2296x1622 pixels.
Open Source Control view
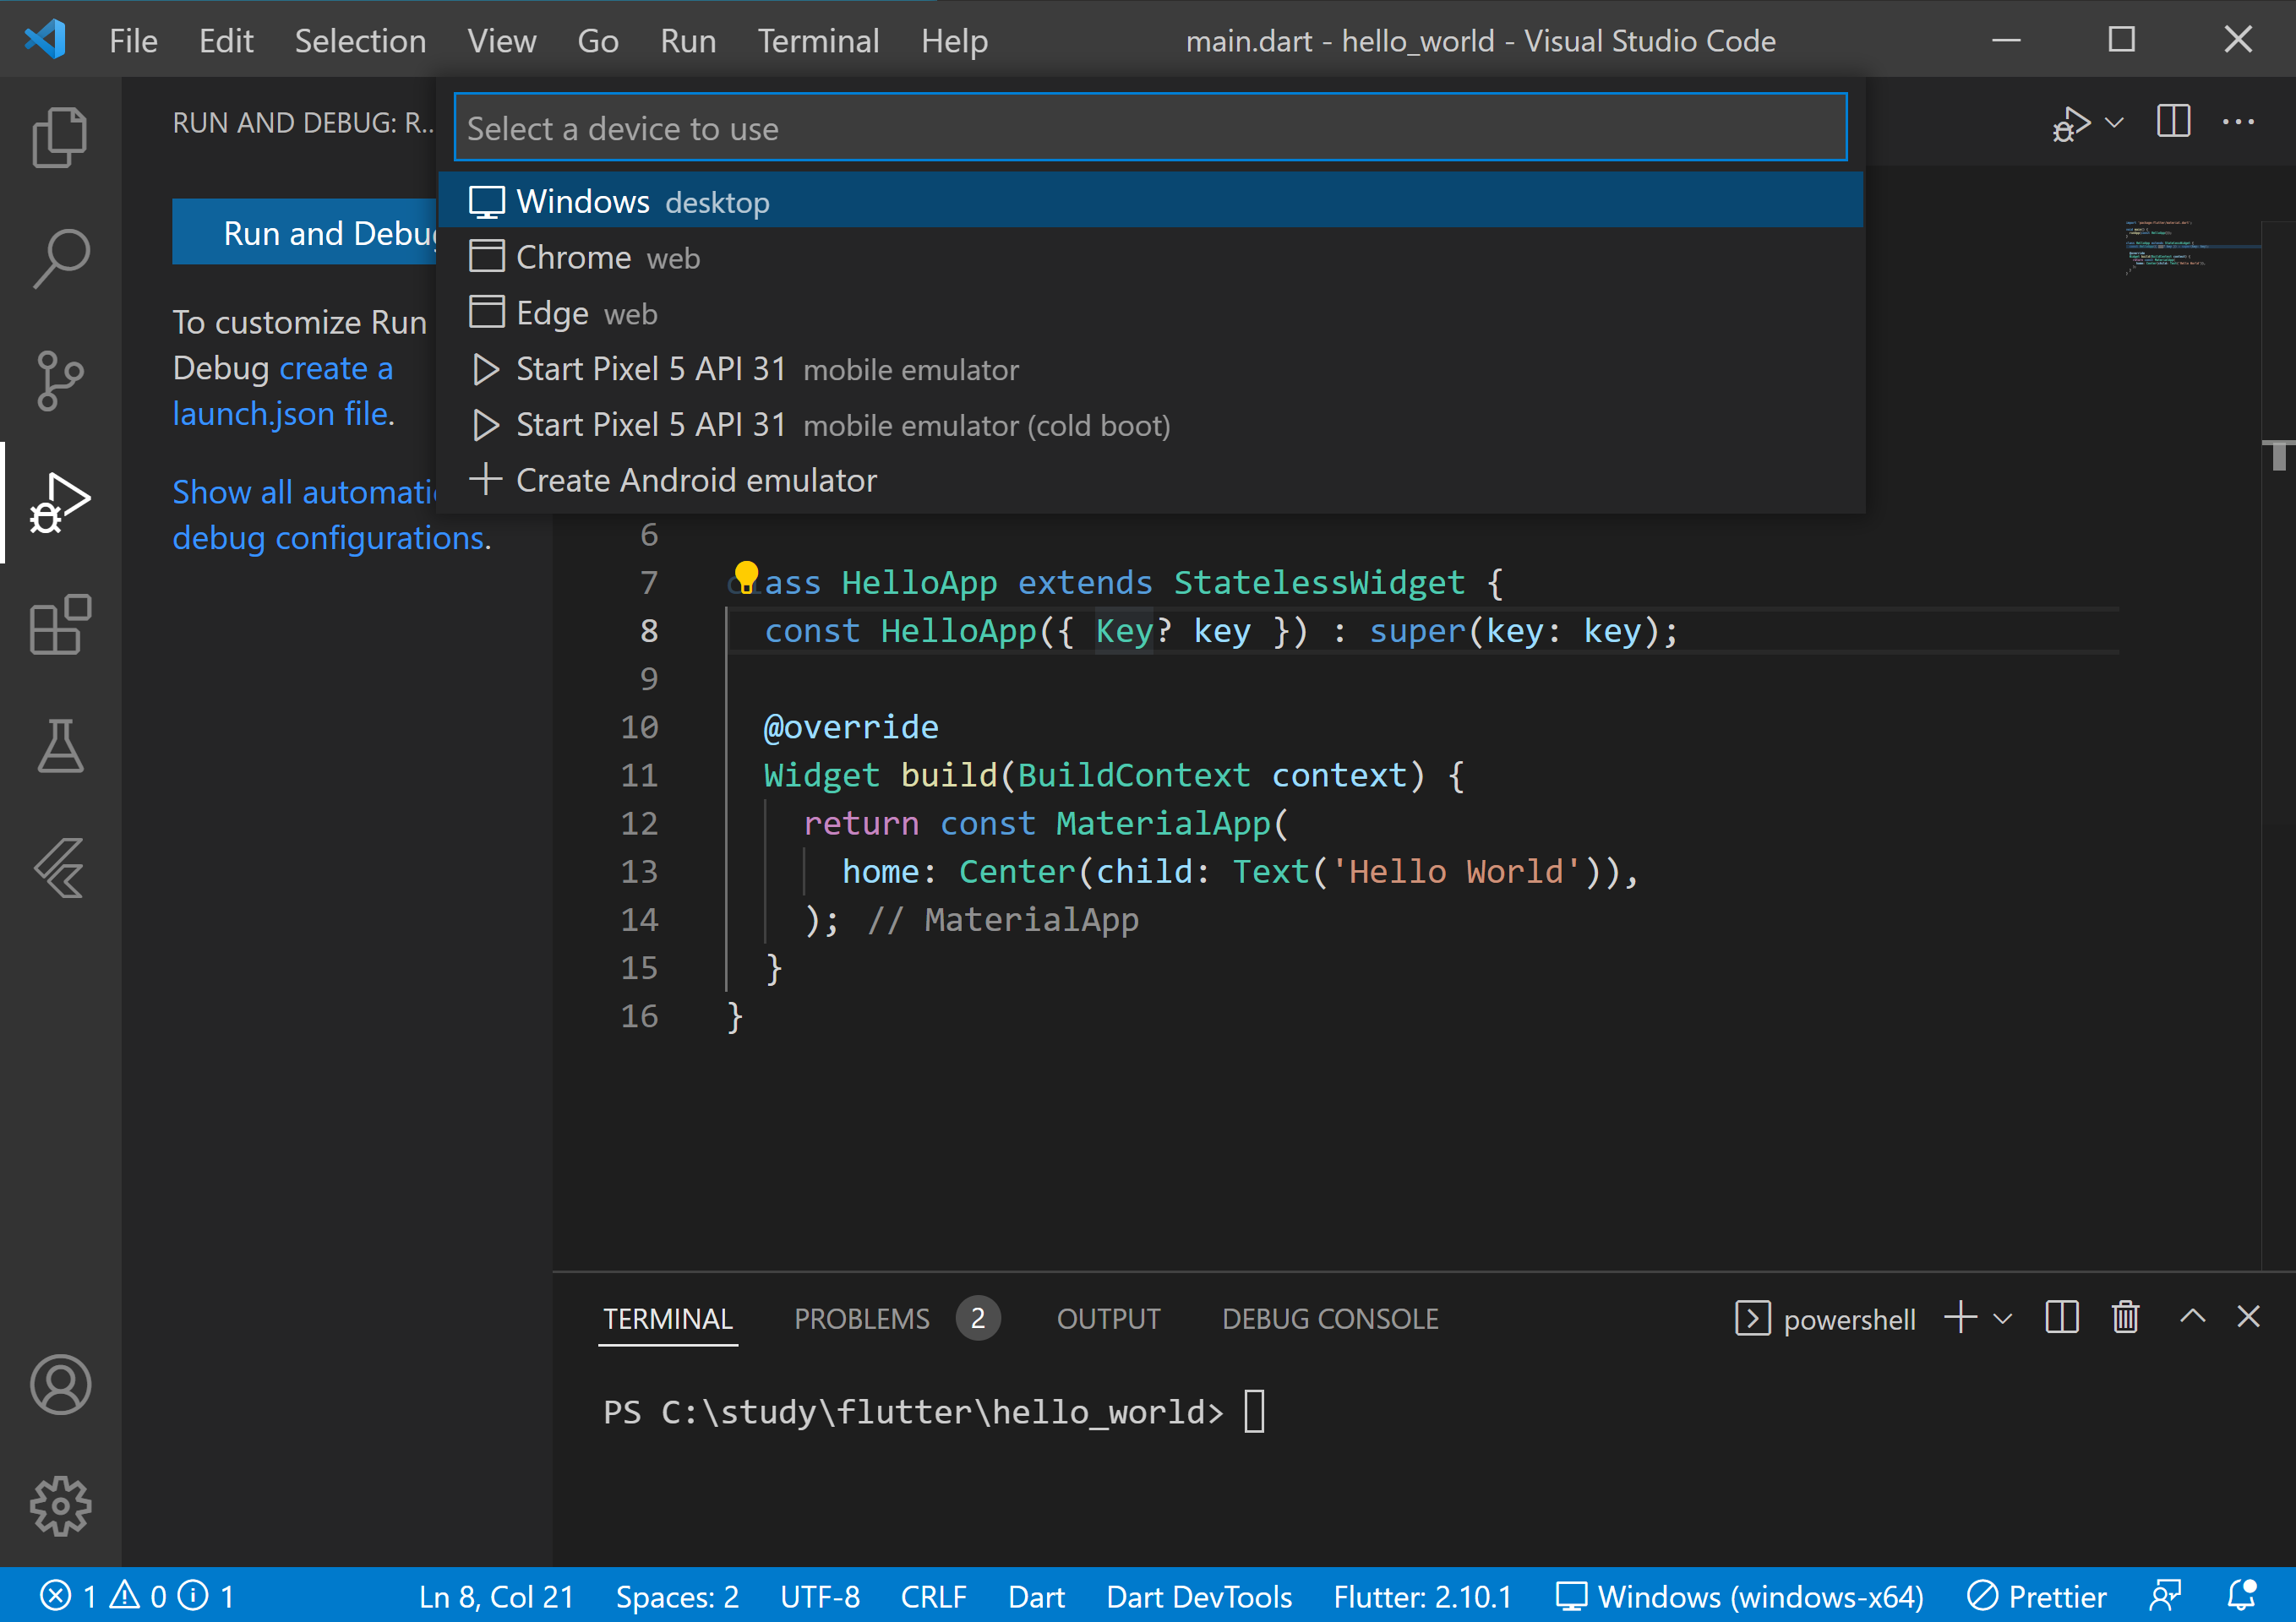[x=60, y=380]
